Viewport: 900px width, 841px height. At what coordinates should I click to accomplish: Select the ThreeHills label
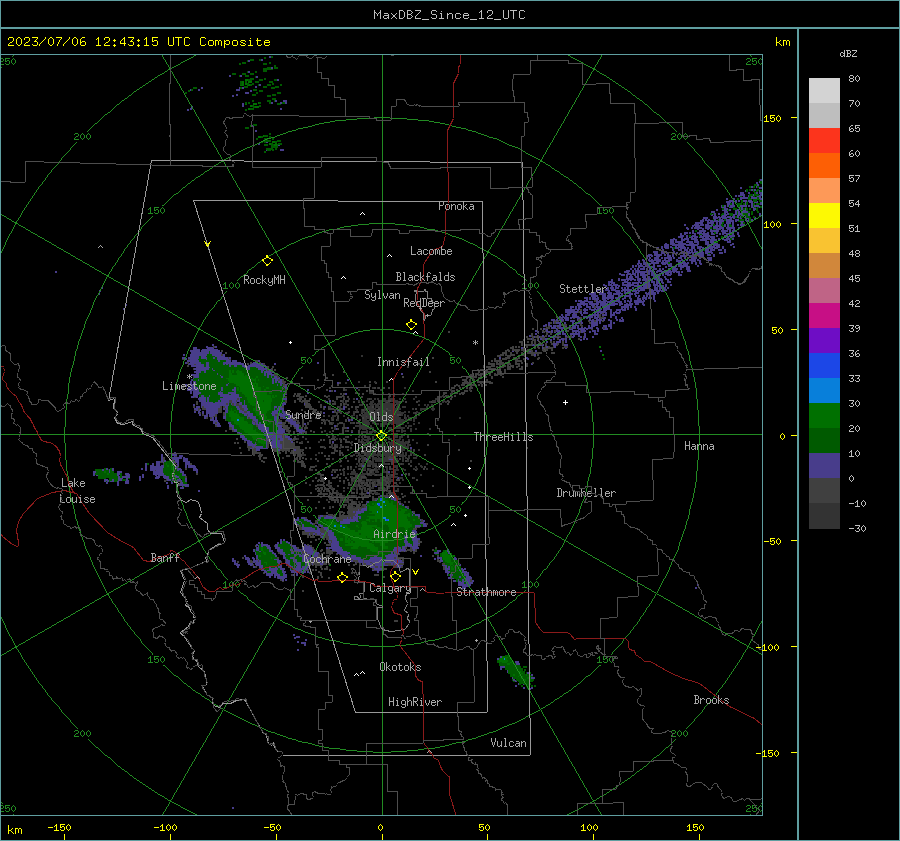click(x=503, y=437)
